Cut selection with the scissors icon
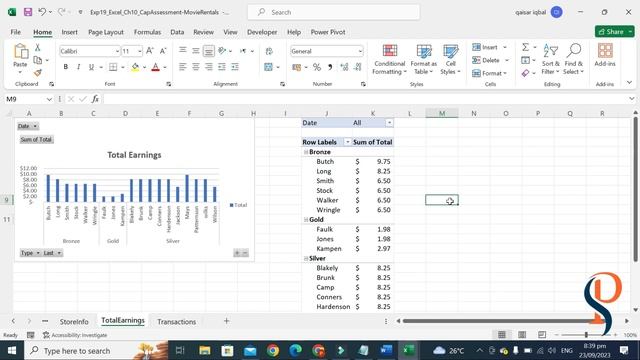This screenshot has height=360, width=640. 38,47
